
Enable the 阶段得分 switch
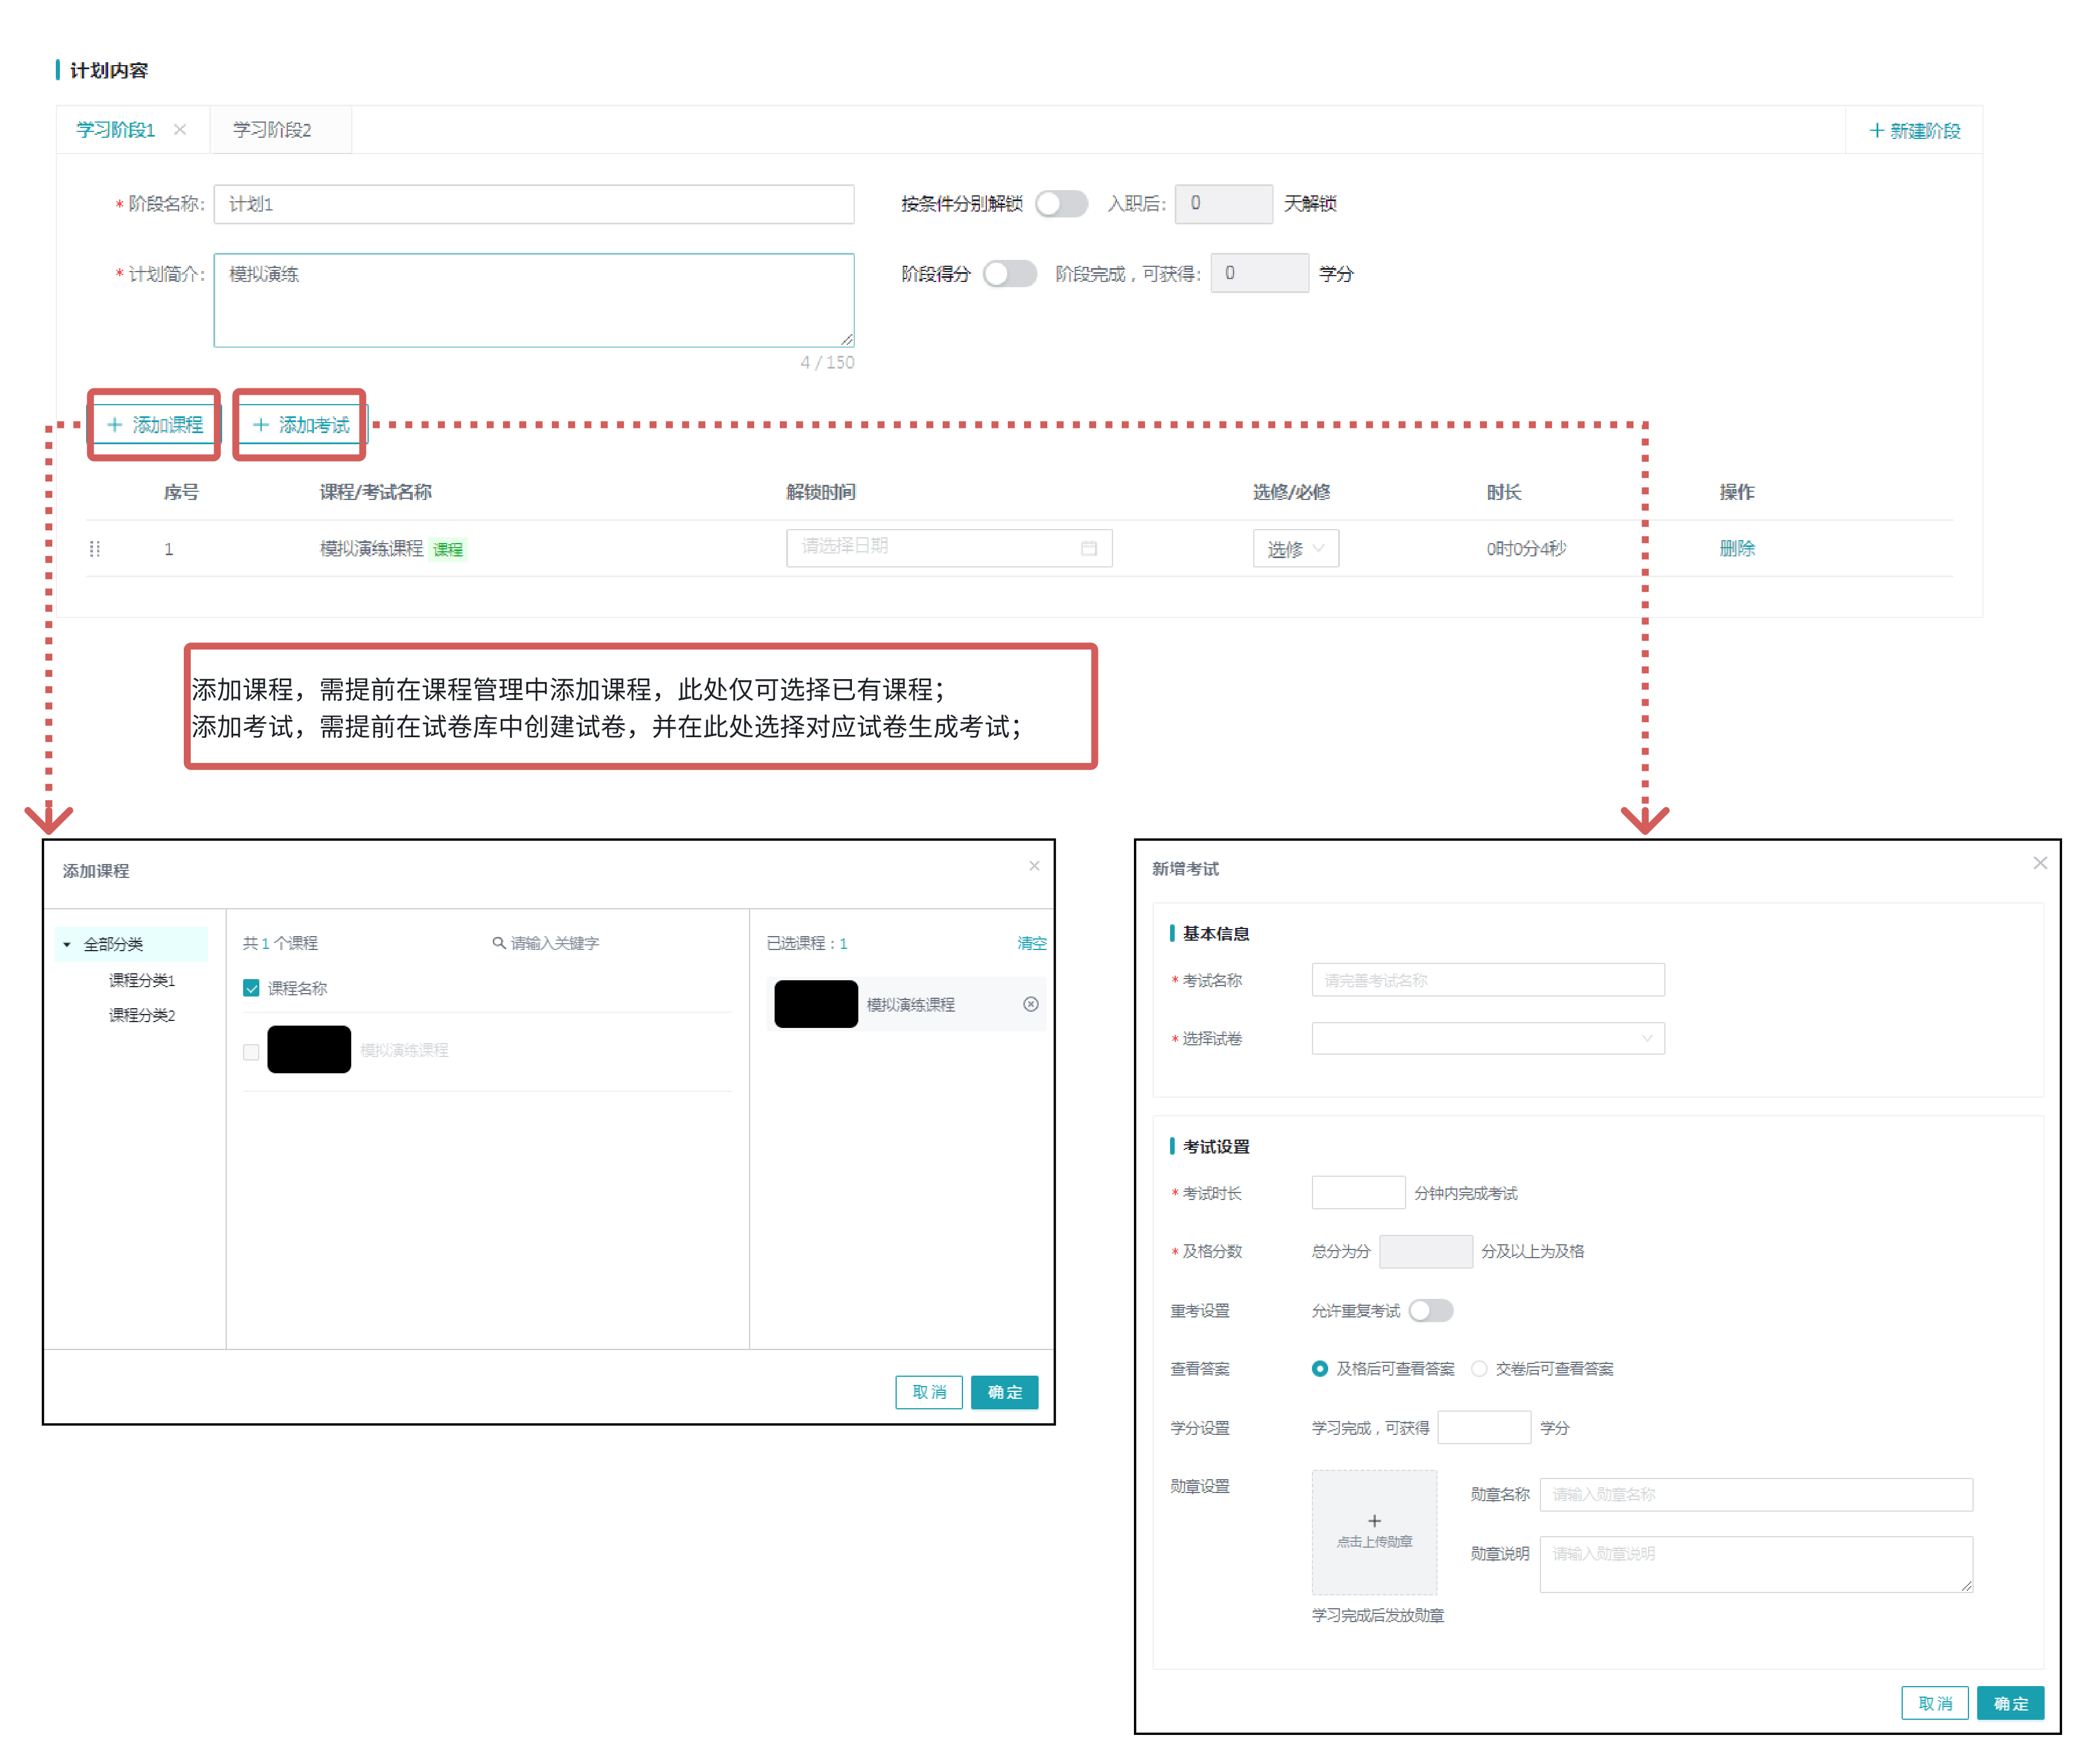click(1009, 274)
